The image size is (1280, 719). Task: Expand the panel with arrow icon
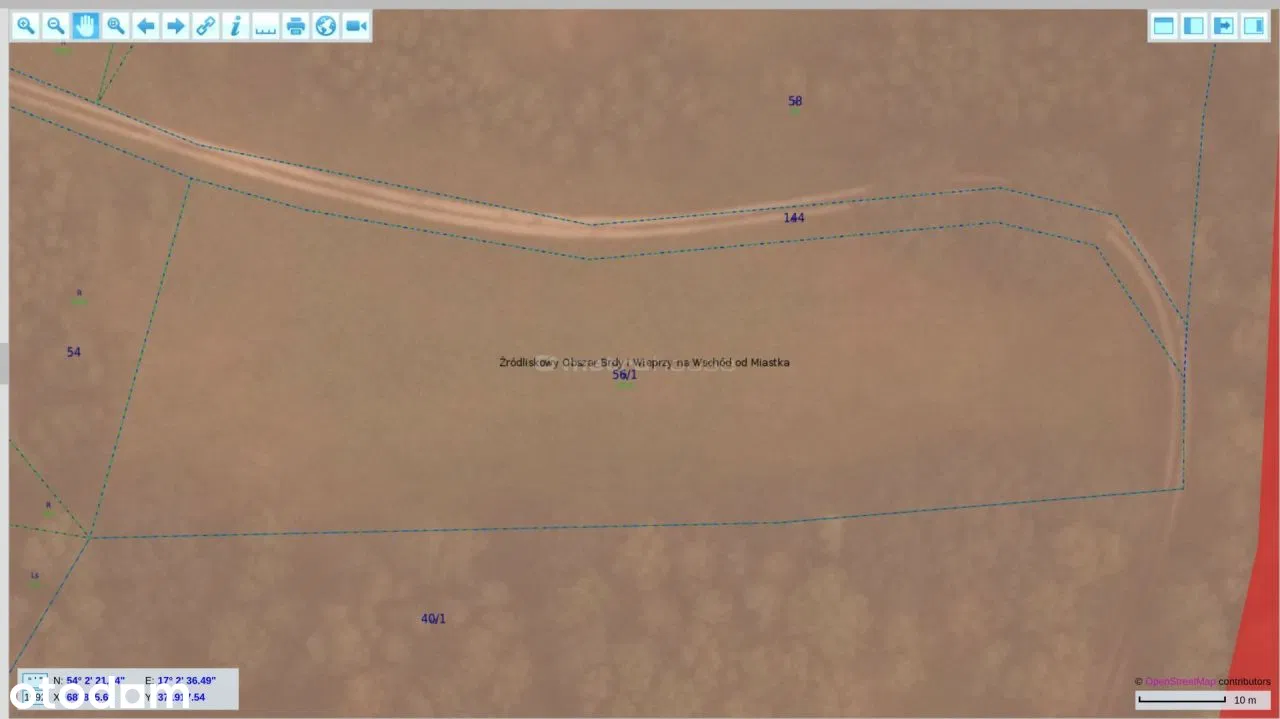1224,26
